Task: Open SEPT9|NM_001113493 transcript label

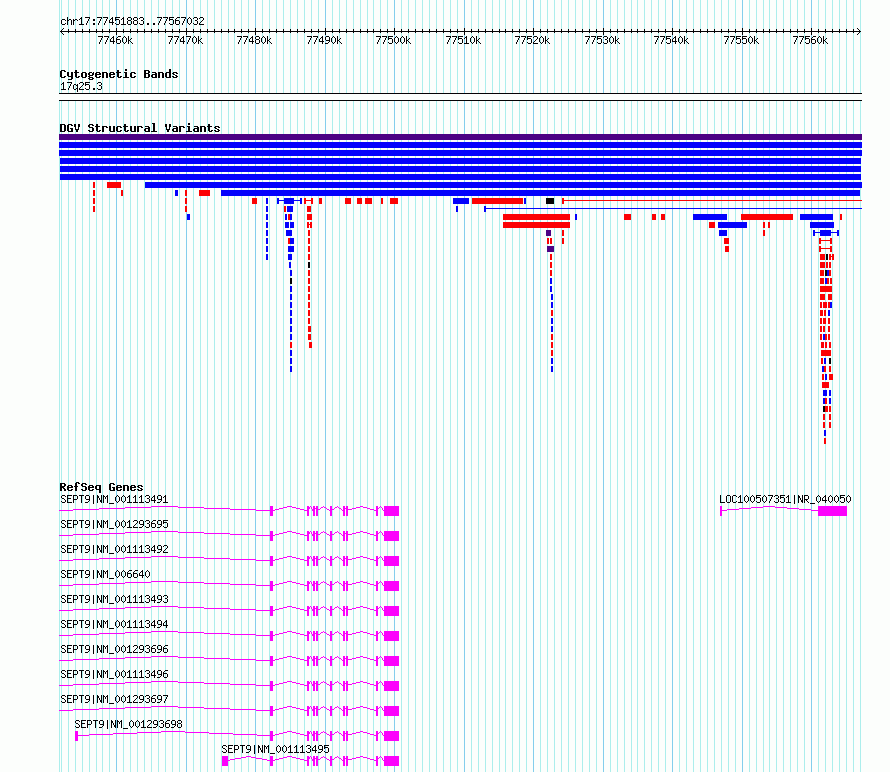Action: click(114, 599)
